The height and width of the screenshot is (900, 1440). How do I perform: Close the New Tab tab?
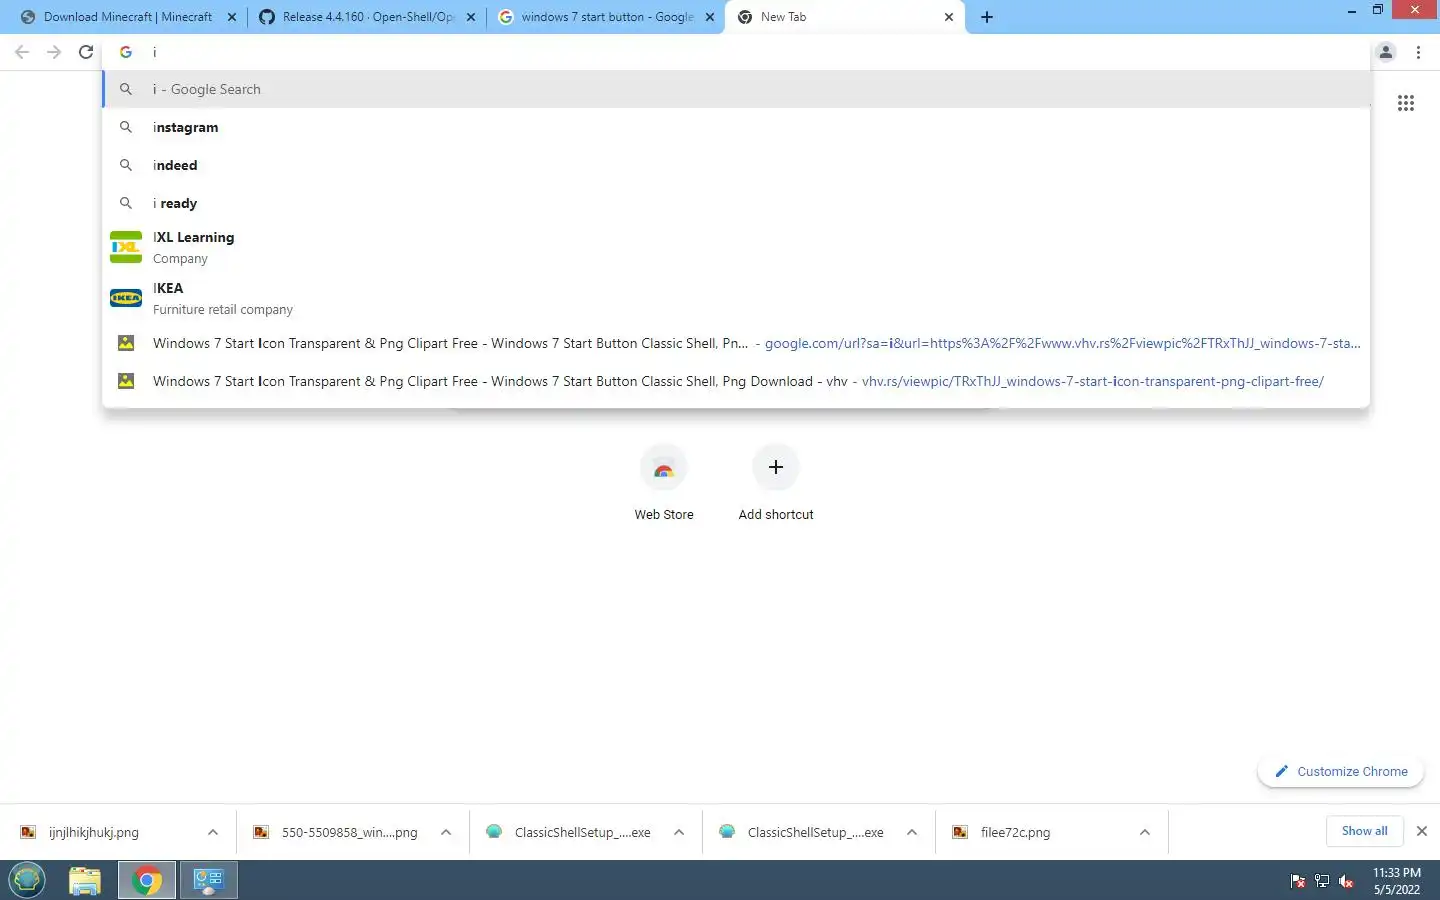949,17
